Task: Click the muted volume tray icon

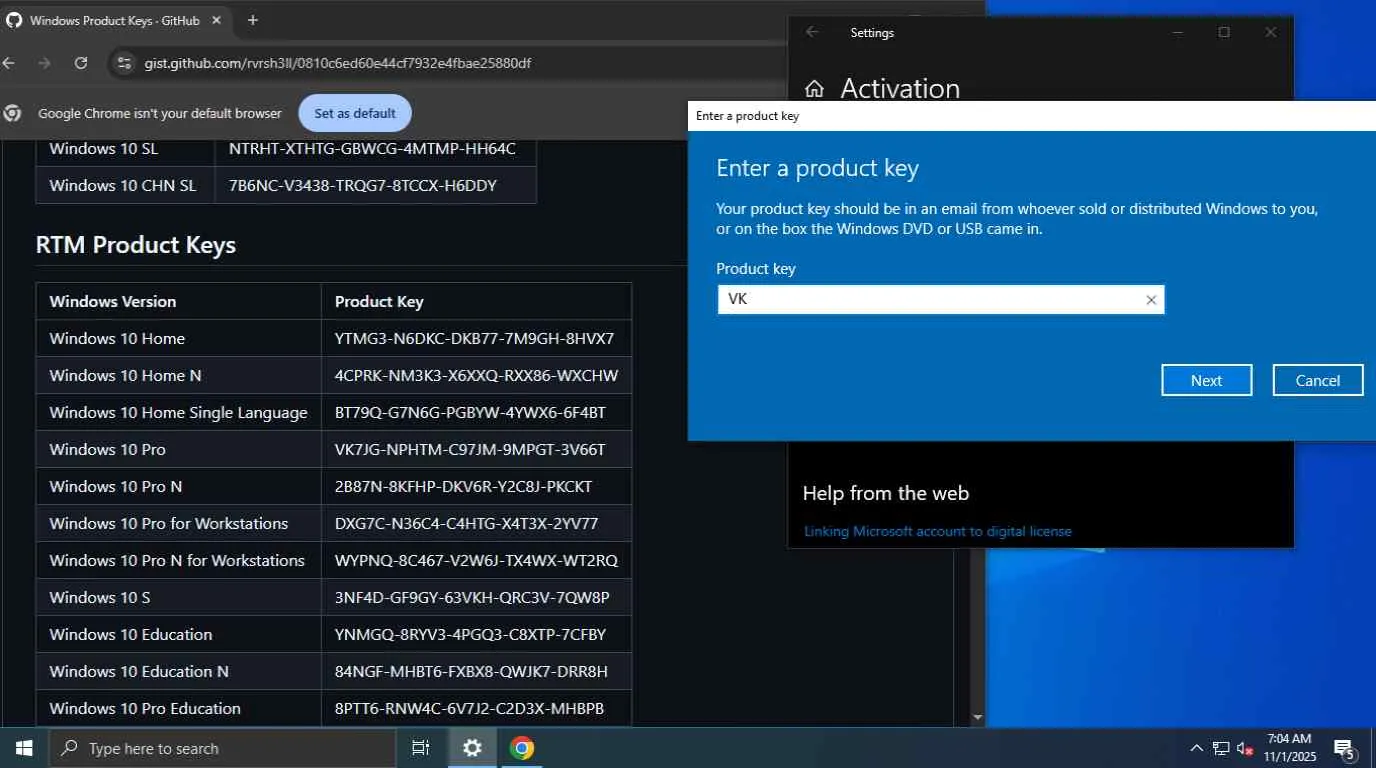Action: [1245, 748]
